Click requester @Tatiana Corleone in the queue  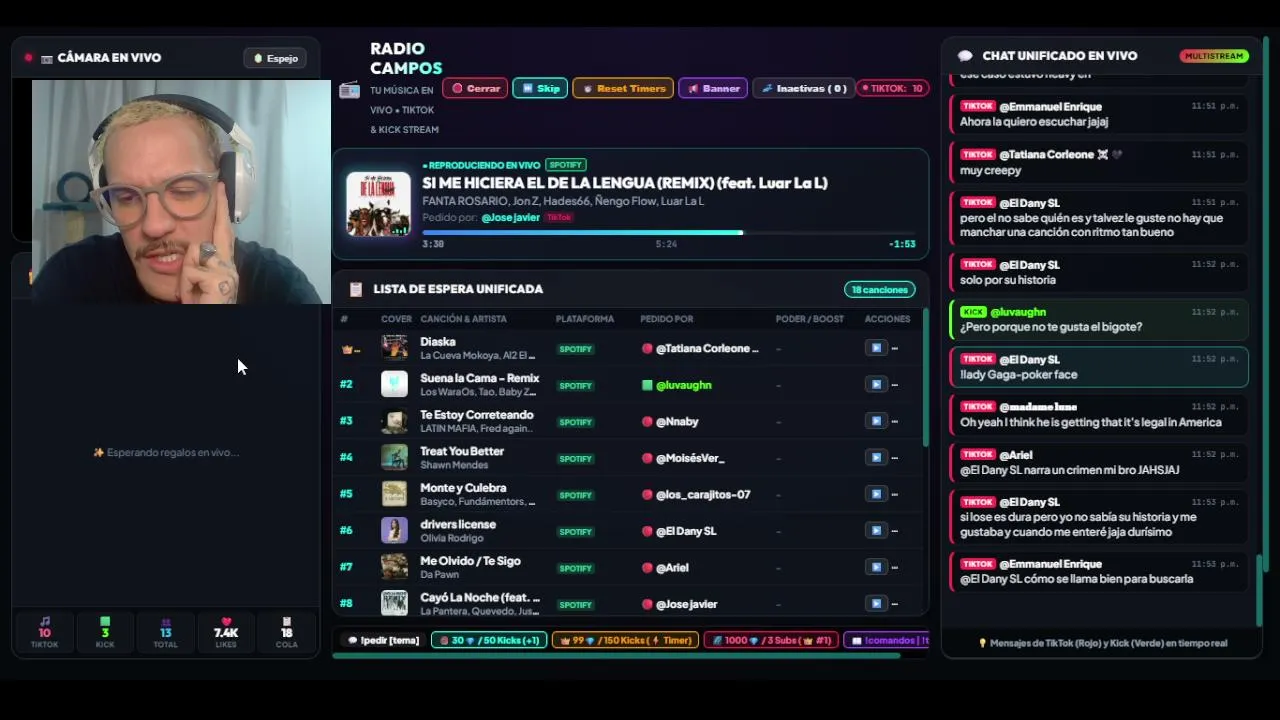707,348
